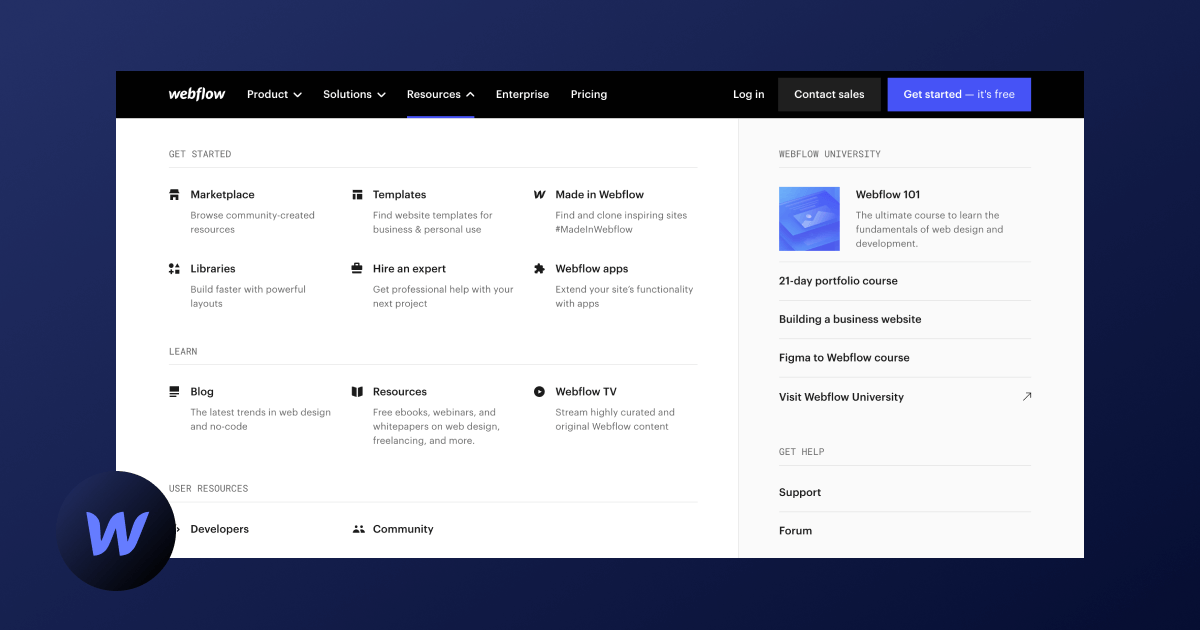Open the Community link
This screenshot has height=630, width=1200.
403,529
